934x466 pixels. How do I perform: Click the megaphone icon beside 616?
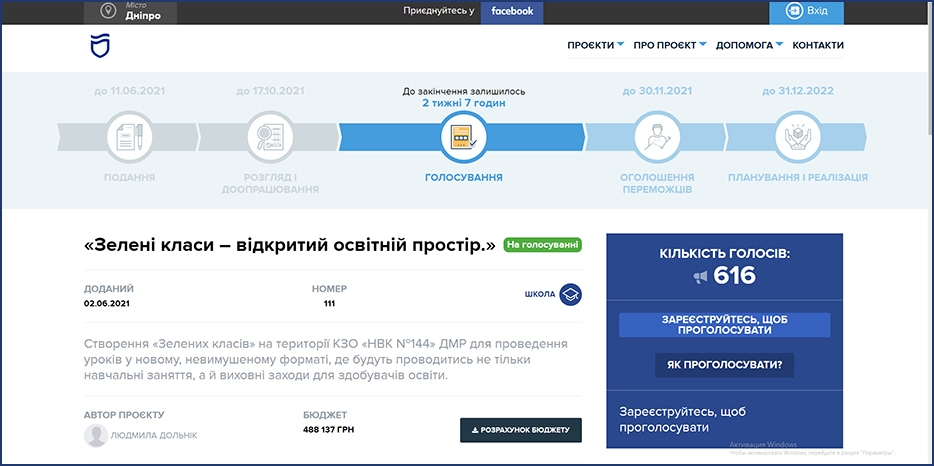[700, 277]
